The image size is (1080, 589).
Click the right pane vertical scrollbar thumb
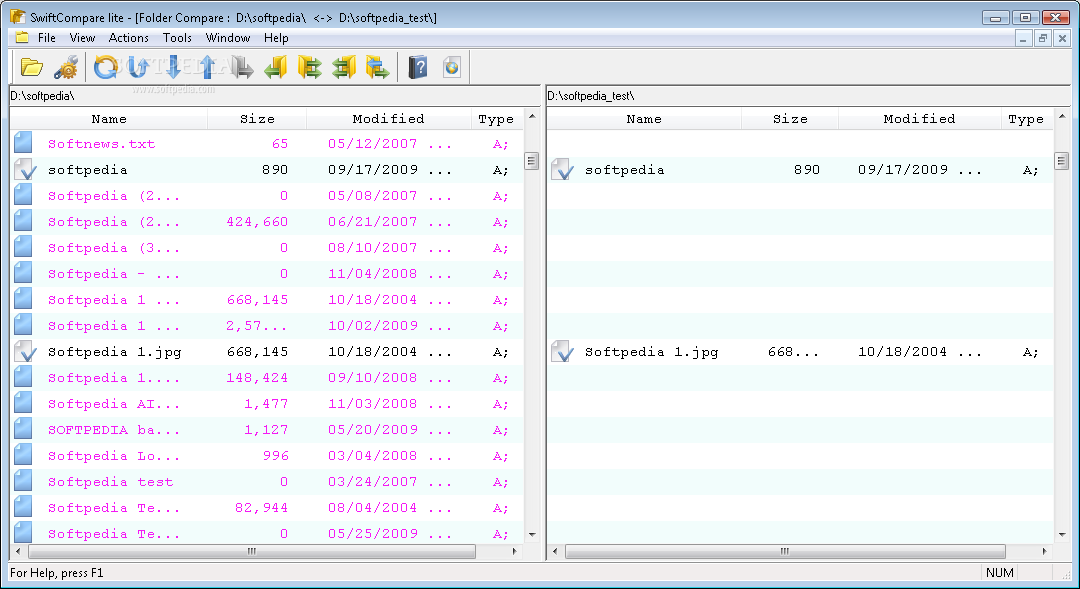[x=1061, y=161]
